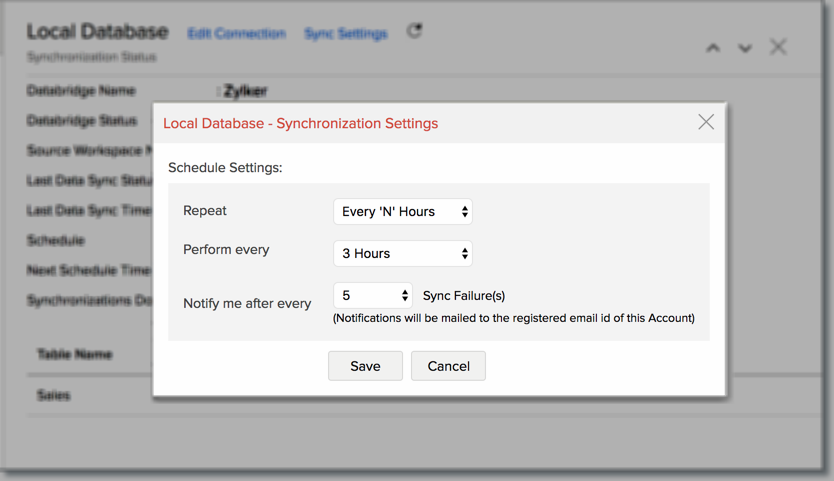The height and width of the screenshot is (481, 834).
Task: Open the sync failure count dropdown
Action: (372, 295)
